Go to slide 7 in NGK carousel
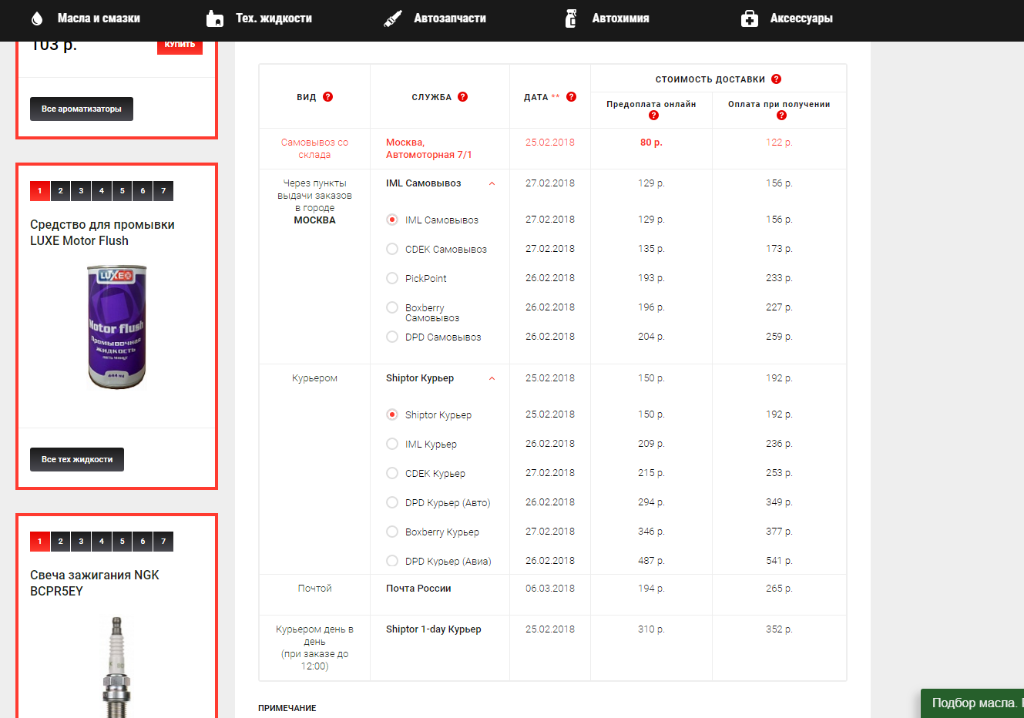The width and height of the screenshot is (1024, 718). (x=163, y=541)
